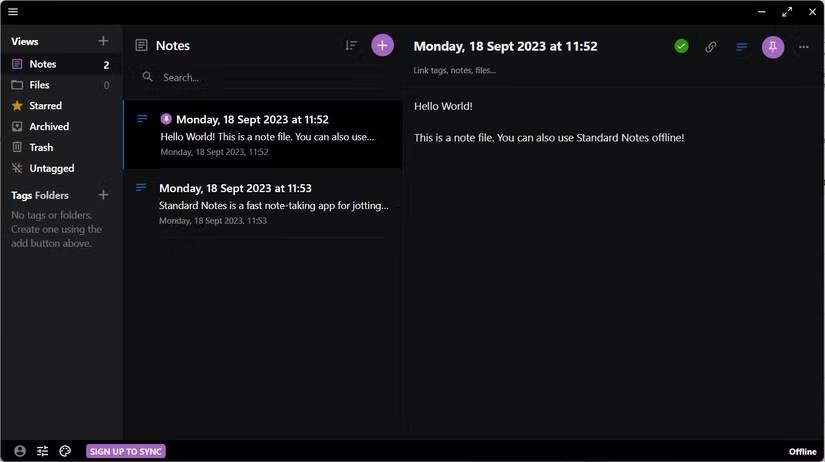Open the Archived view
The image size is (825, 462).
coord(61,127)
